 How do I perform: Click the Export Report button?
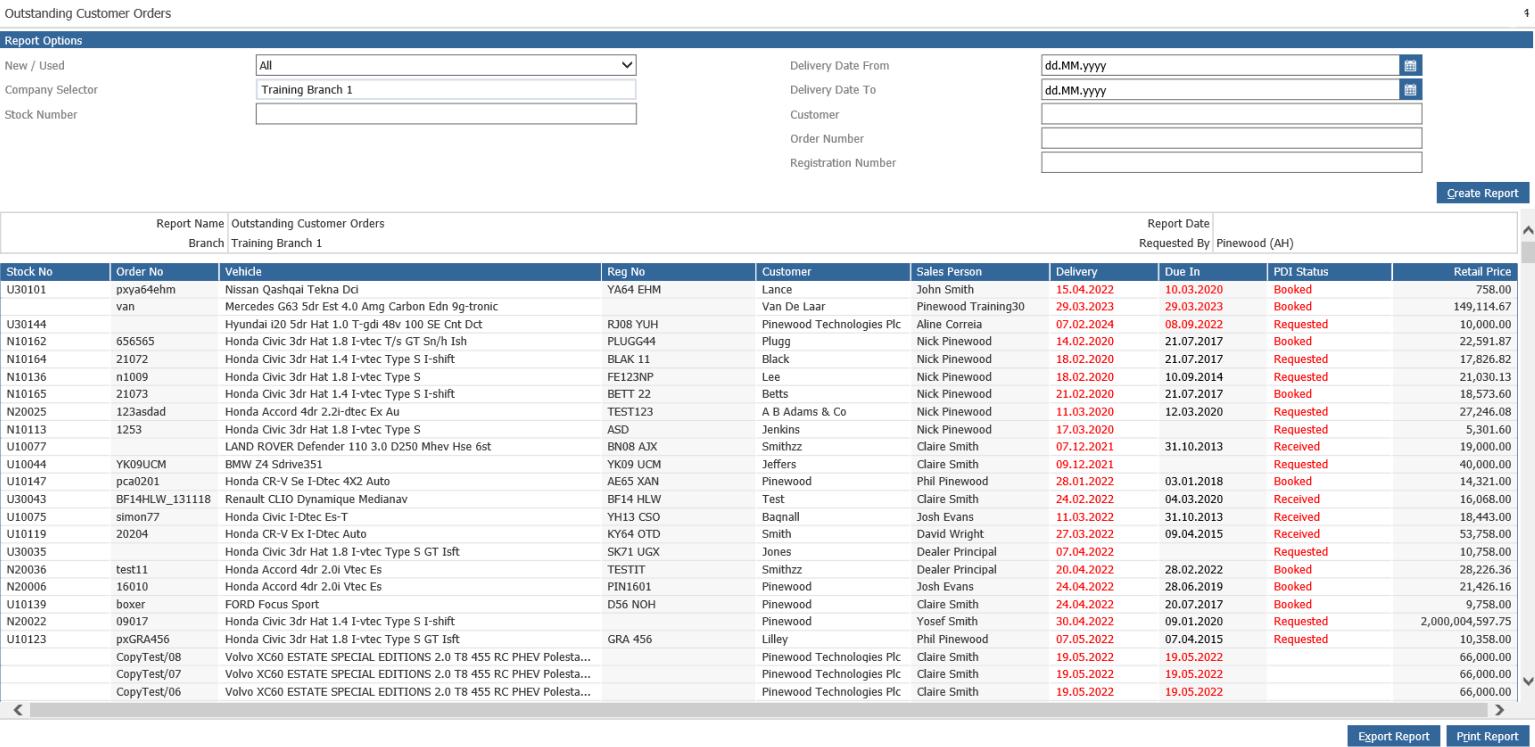(x=1393, y=736)
